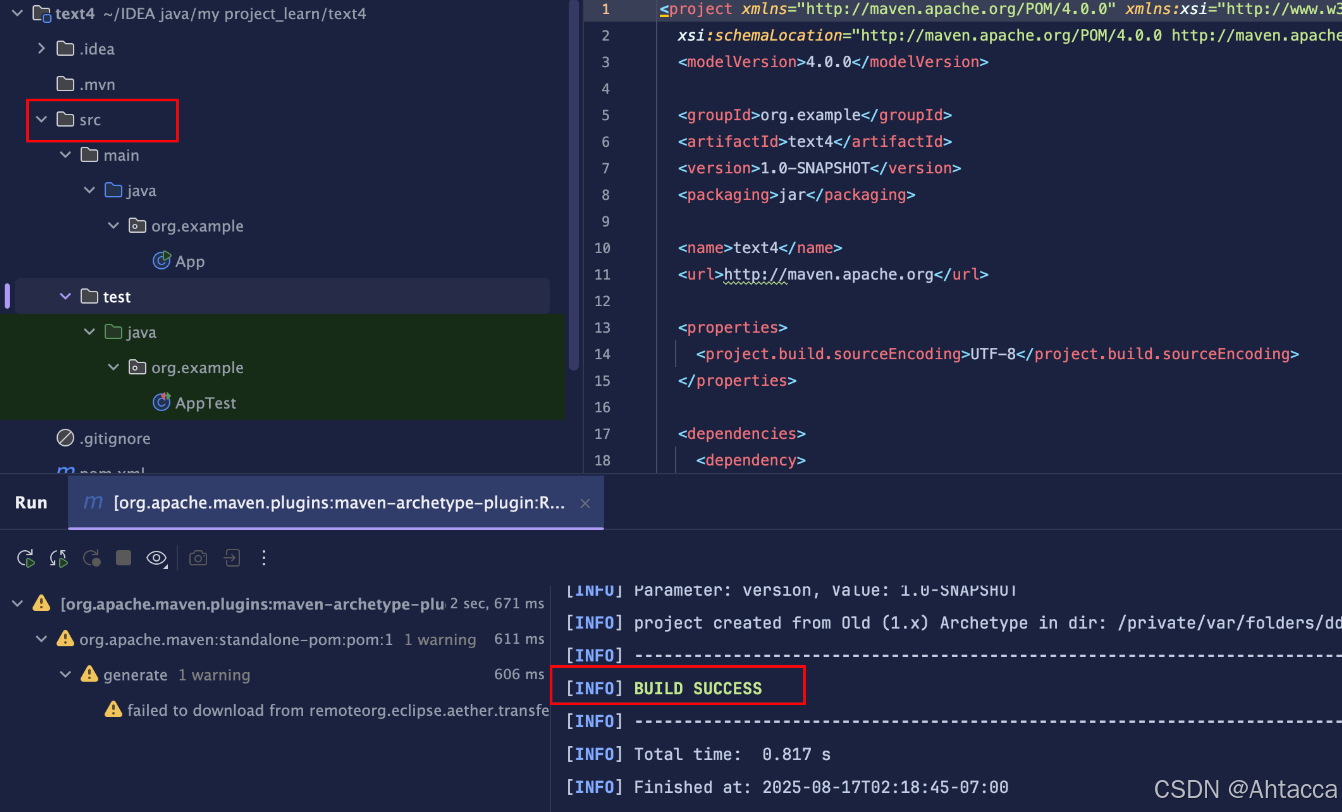
Task: Click the .gitignore file icon
Action: tap(65, 438)
